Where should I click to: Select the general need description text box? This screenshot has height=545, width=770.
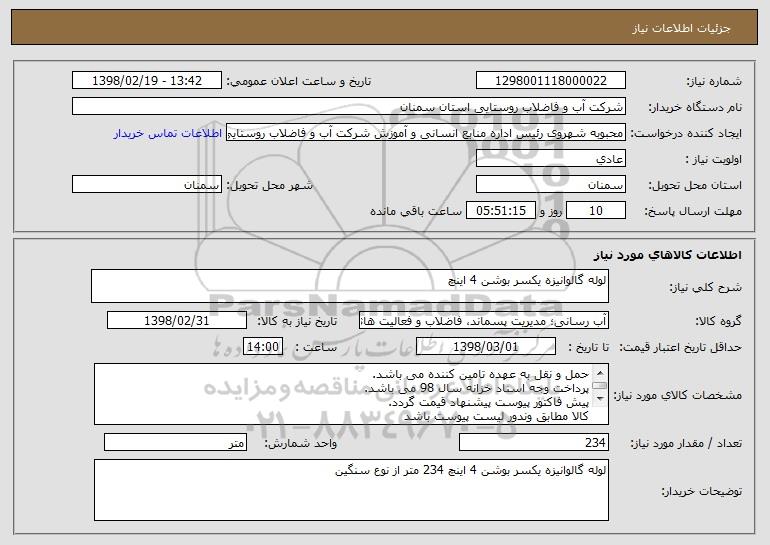(350, 286)
